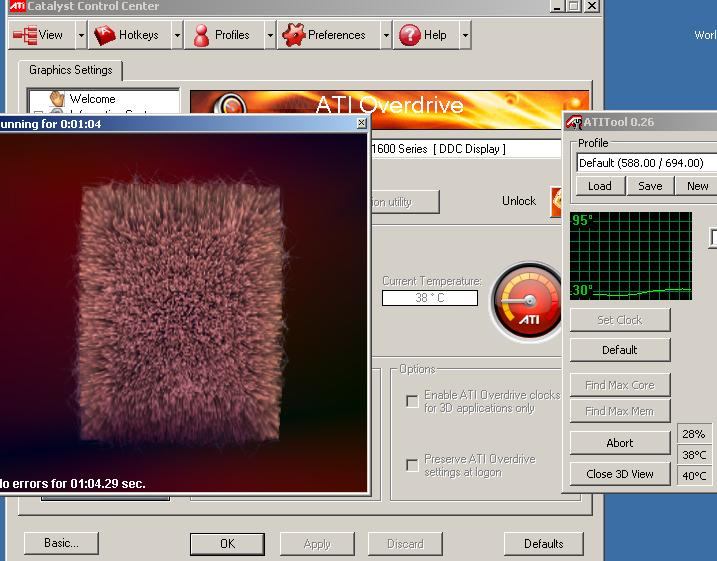Click the Find Max Mem button
The height and width of the screenshot is (561, 717).
pyautogui.click(x=620, y=411)
